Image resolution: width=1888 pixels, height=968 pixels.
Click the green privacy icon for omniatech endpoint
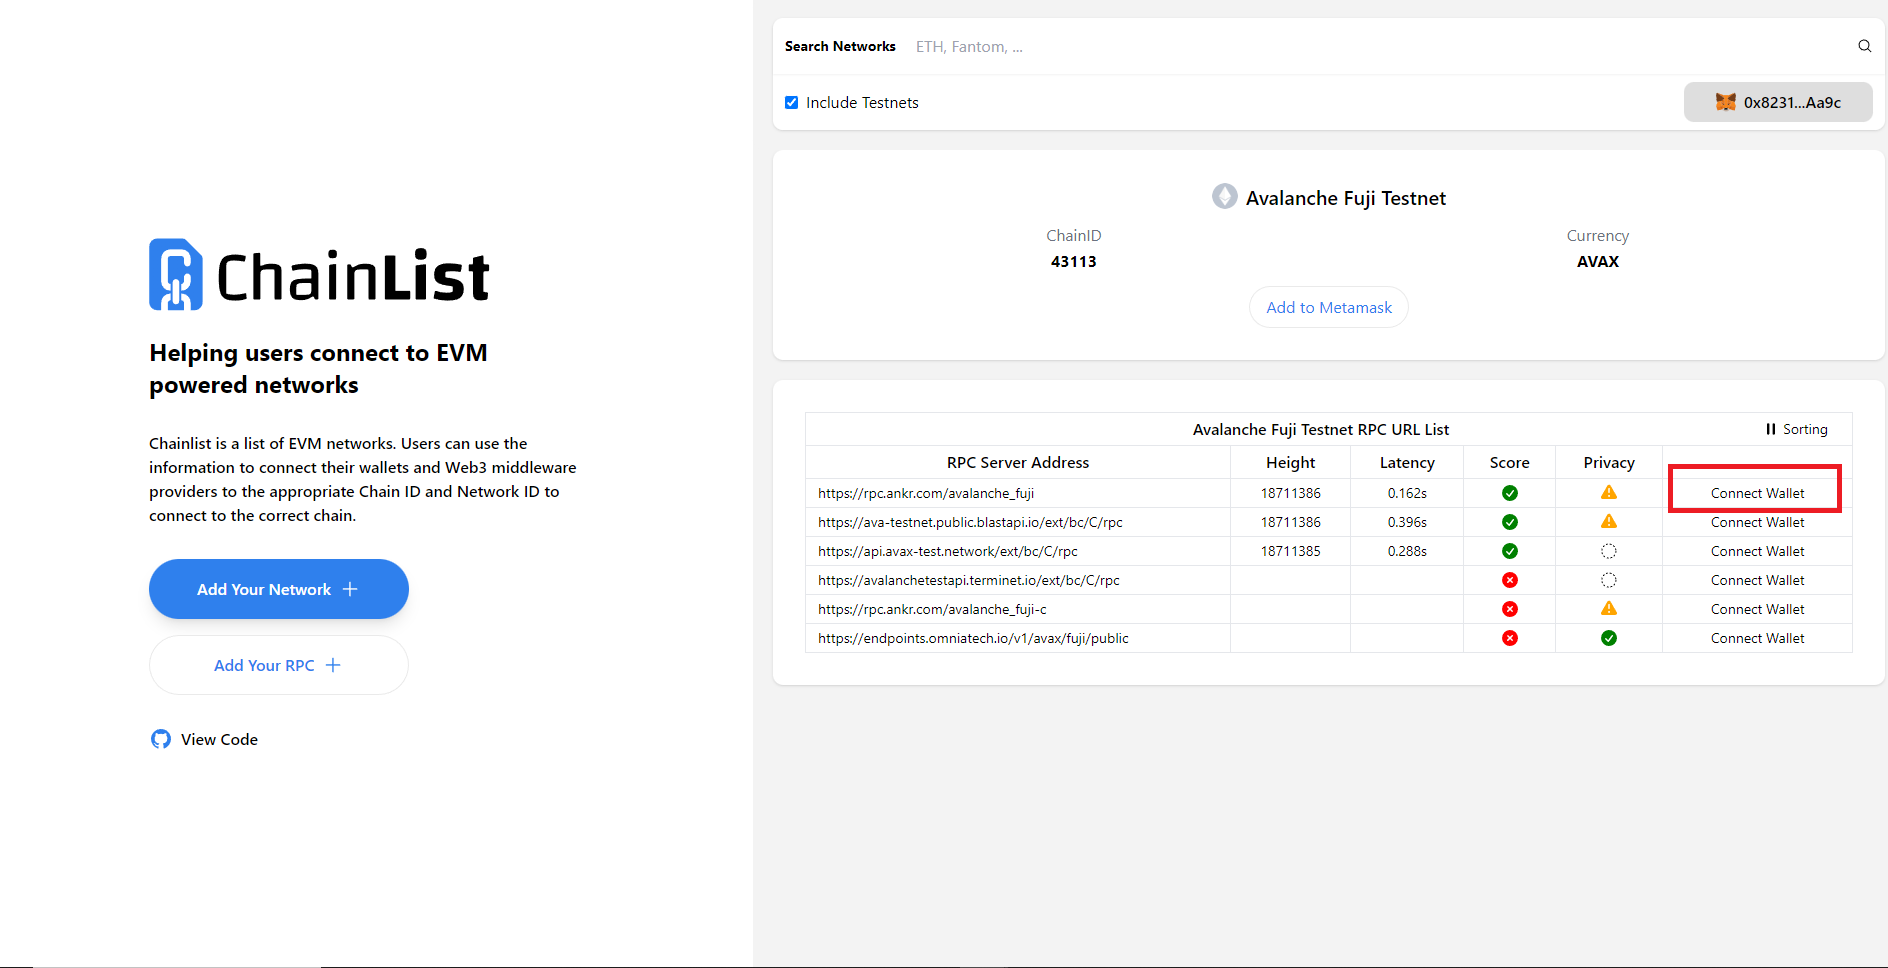tap(1608, 637)
